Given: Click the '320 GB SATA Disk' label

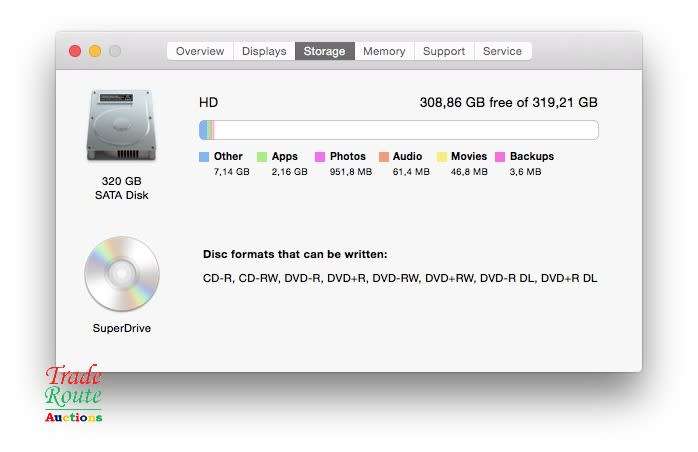Looking at the screenshot, I should [x=122, y=188].
